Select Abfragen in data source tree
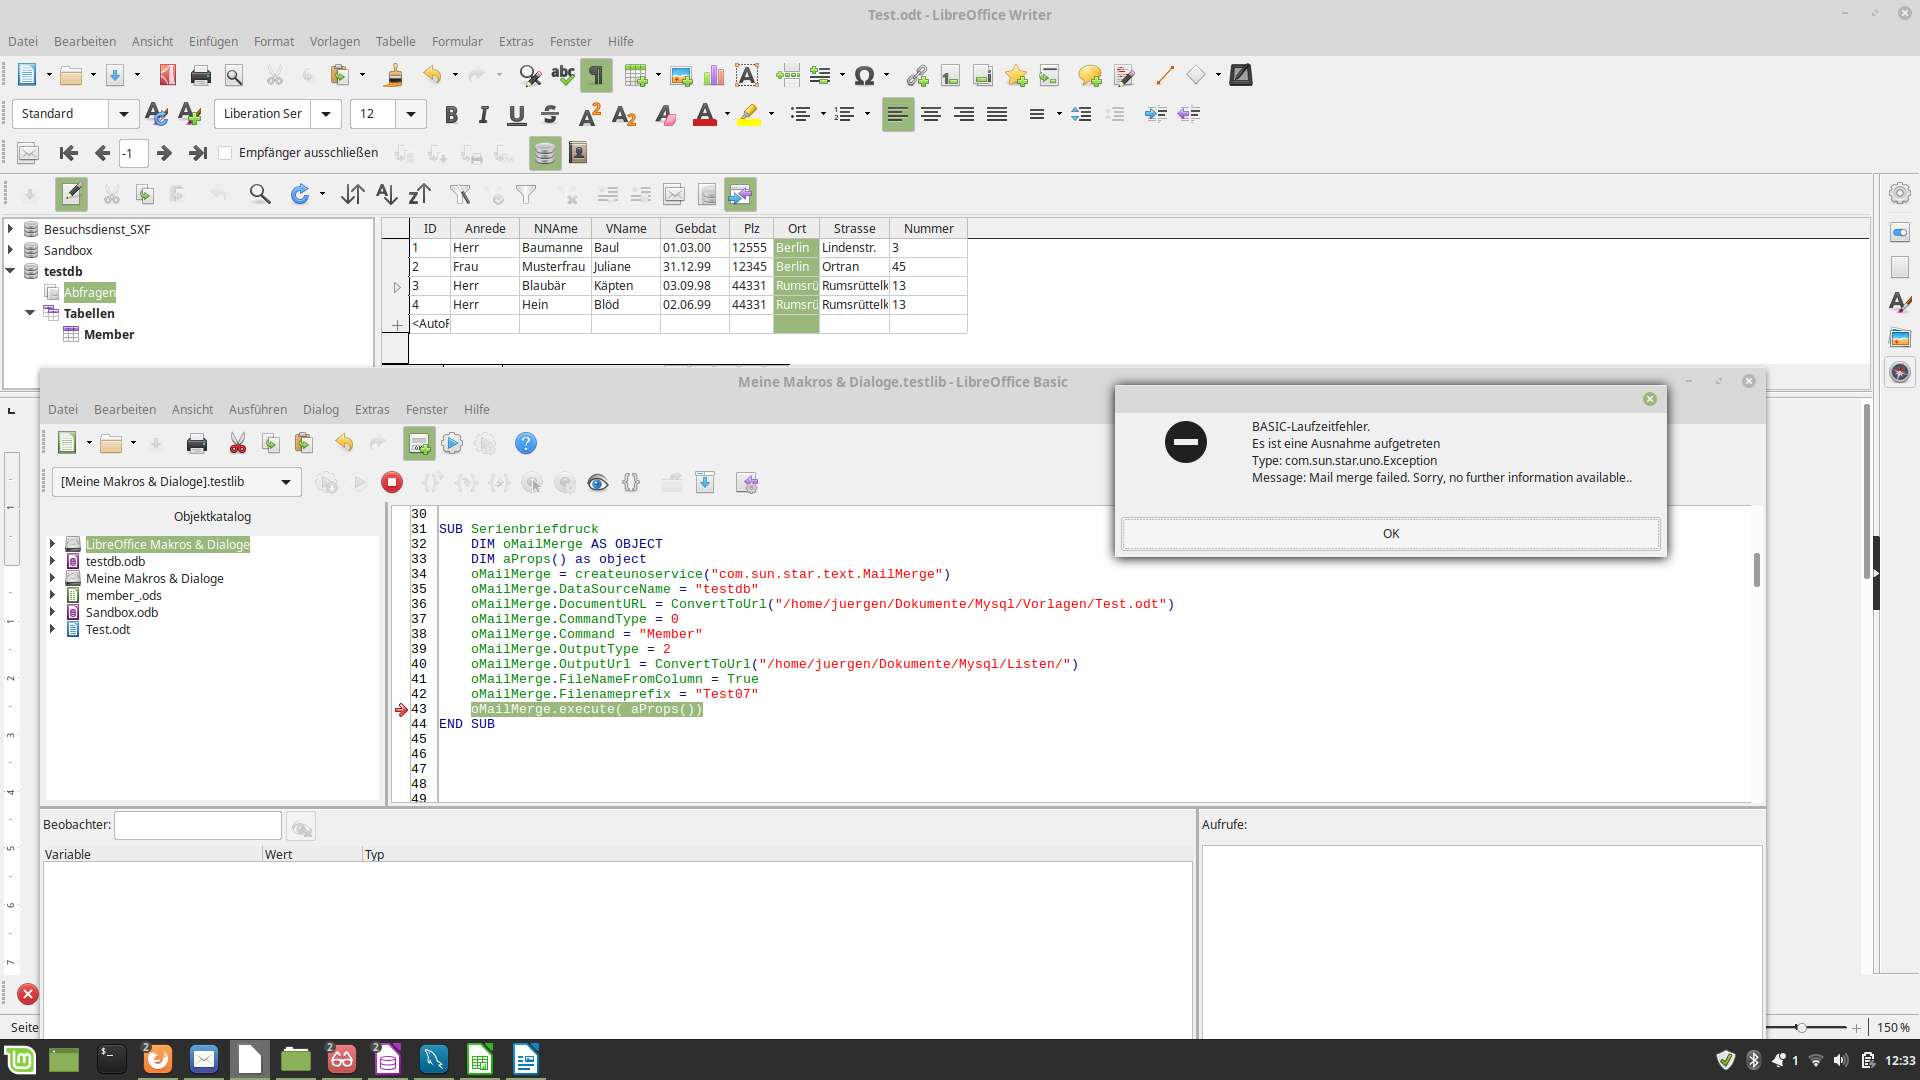The width and height of the screenshot is (1920, 1080). 89,292
